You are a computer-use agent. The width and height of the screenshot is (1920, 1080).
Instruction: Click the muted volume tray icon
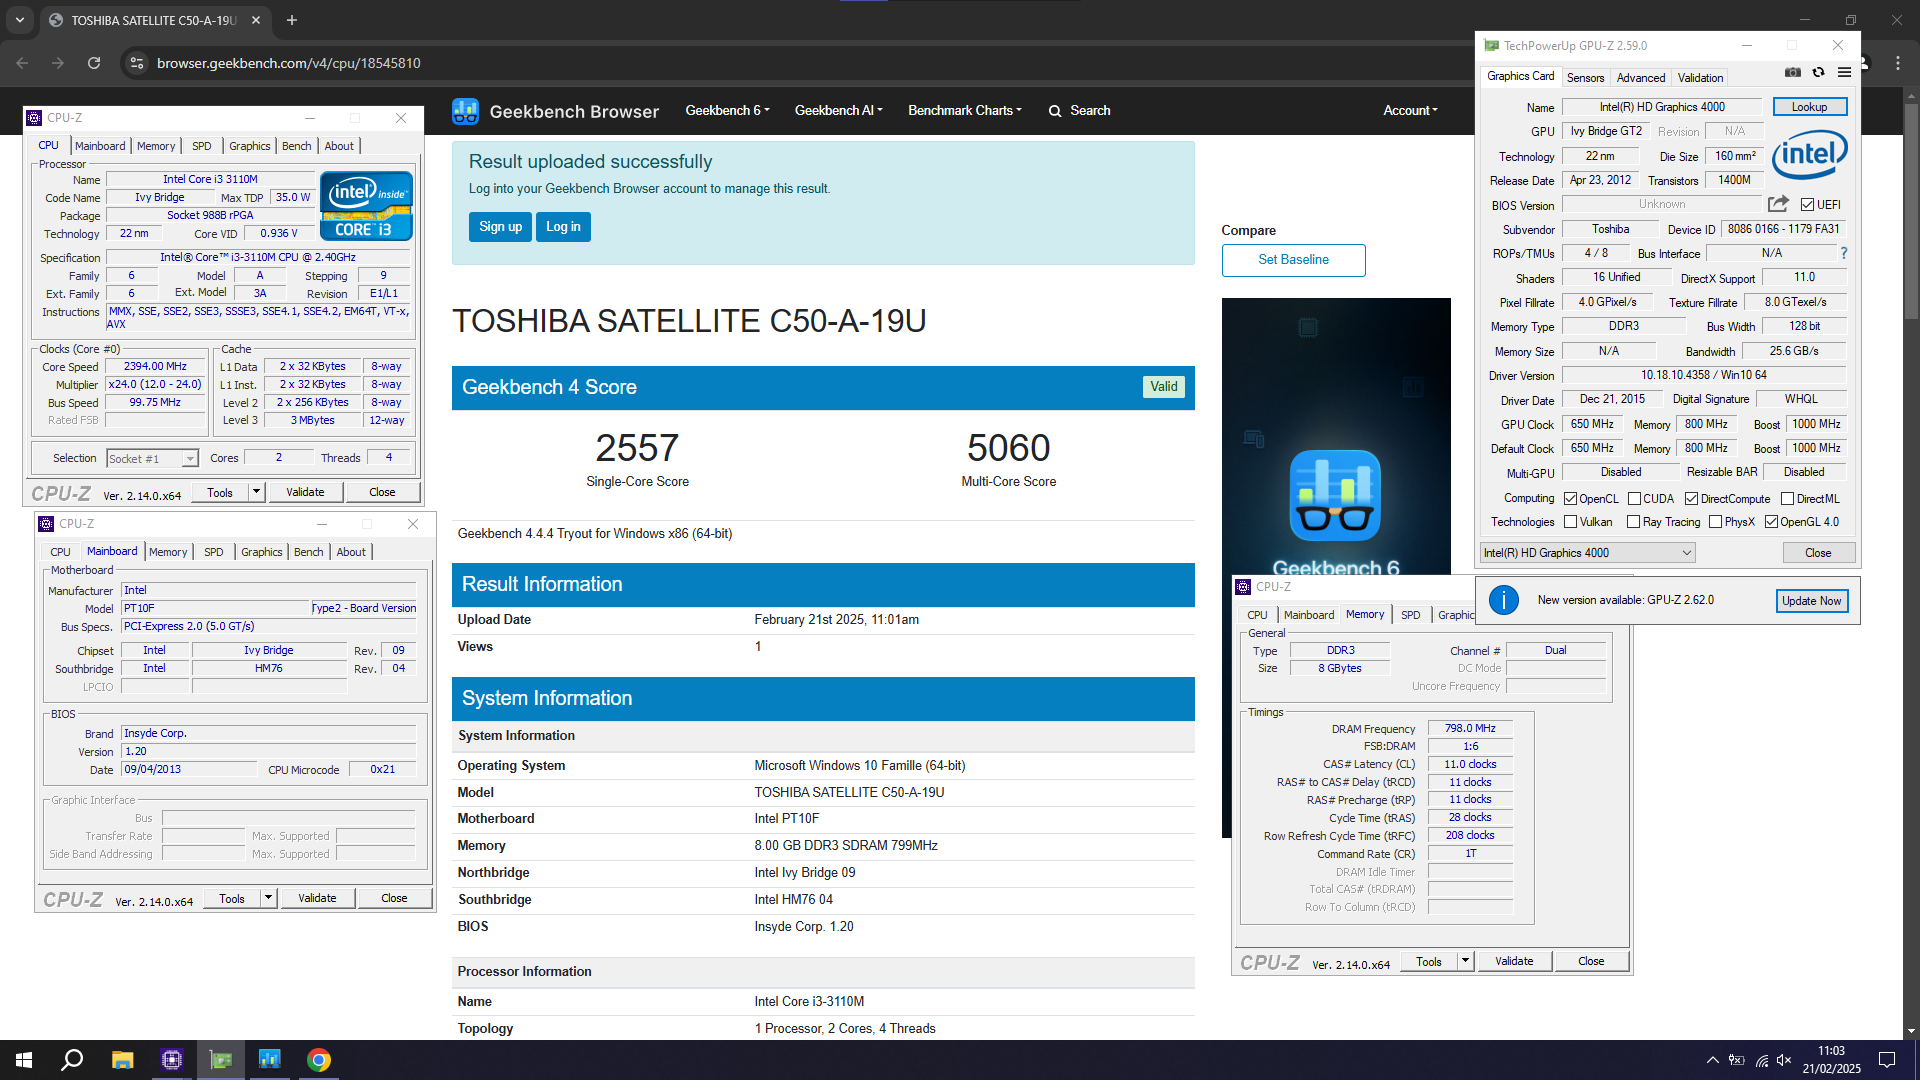point(1784,1060)
